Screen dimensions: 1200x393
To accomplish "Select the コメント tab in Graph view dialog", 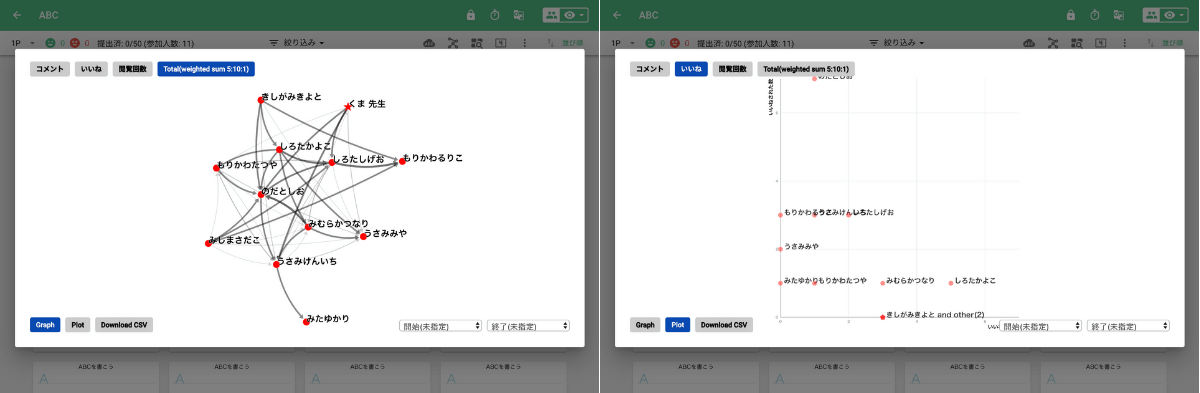I will (49, 69).
